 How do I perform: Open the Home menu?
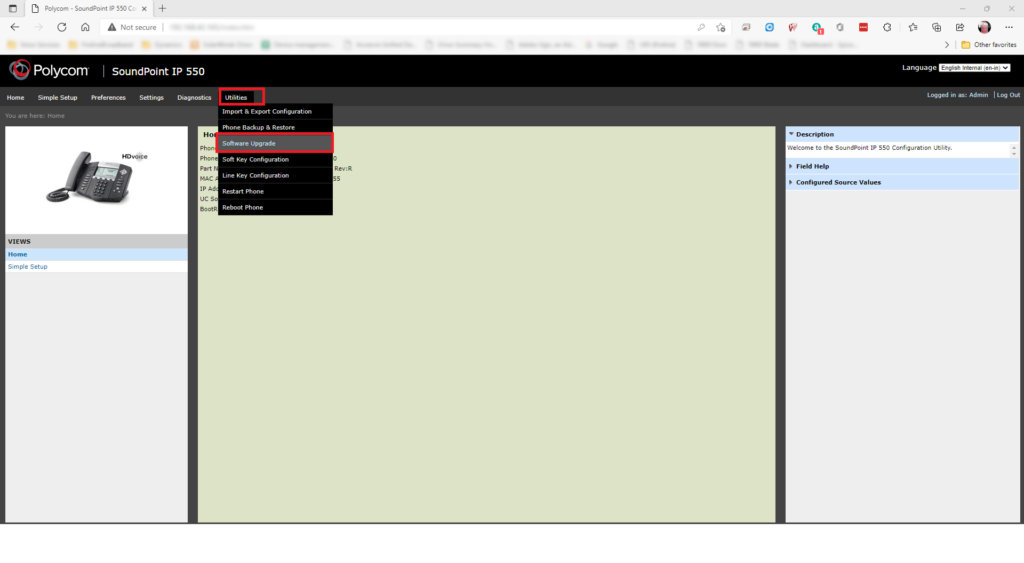tap(15, 97)
